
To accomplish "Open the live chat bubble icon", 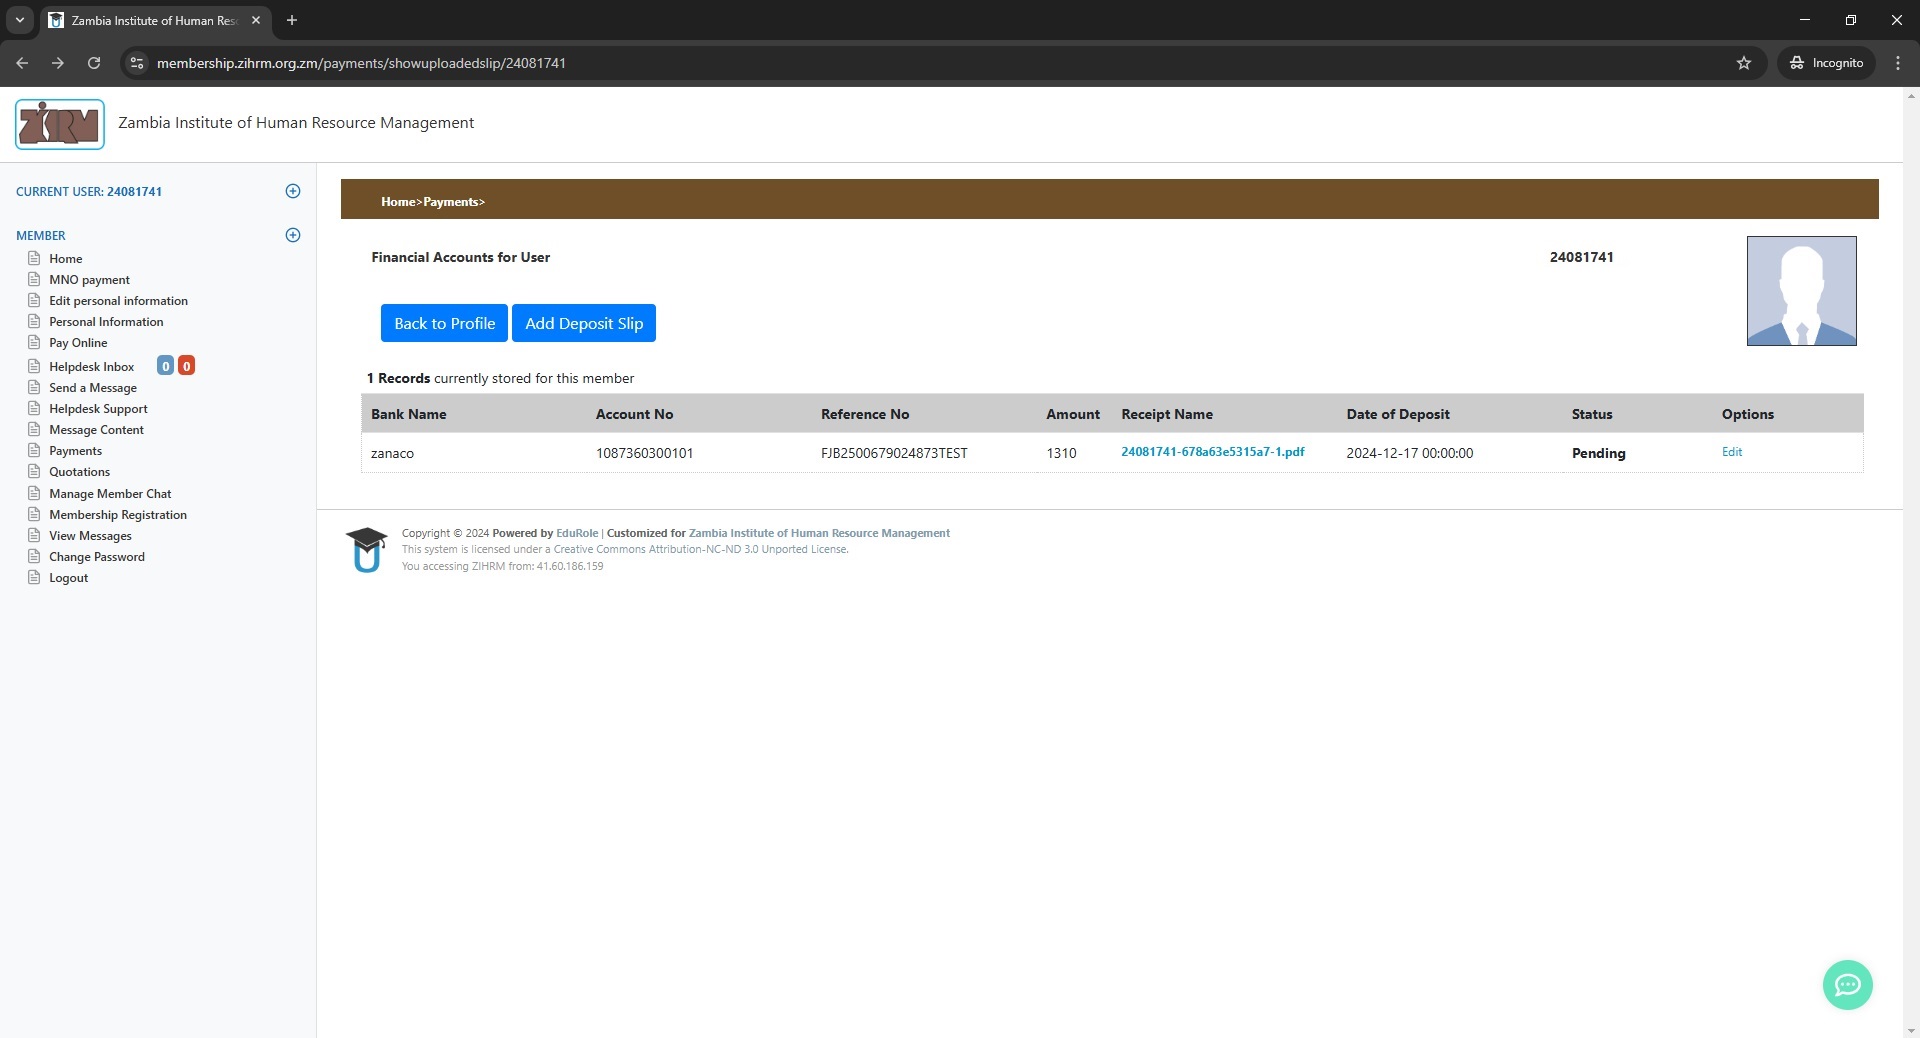I will pyautogui.click(x=1847, y=985).
